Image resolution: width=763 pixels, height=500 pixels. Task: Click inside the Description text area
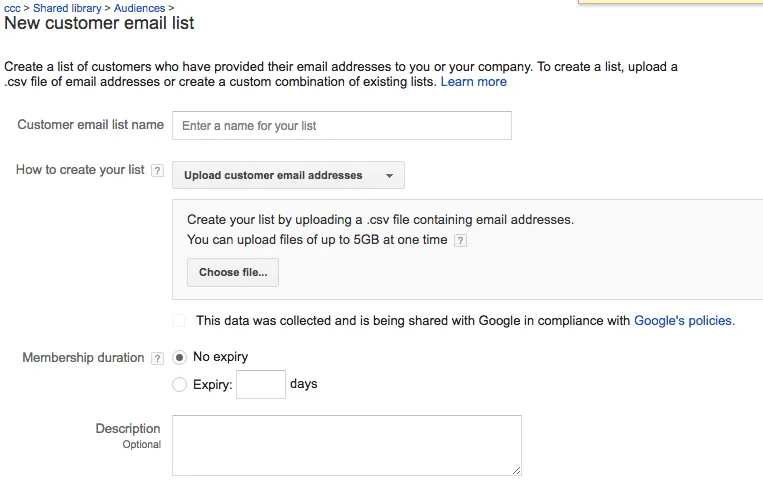point(346,445)
